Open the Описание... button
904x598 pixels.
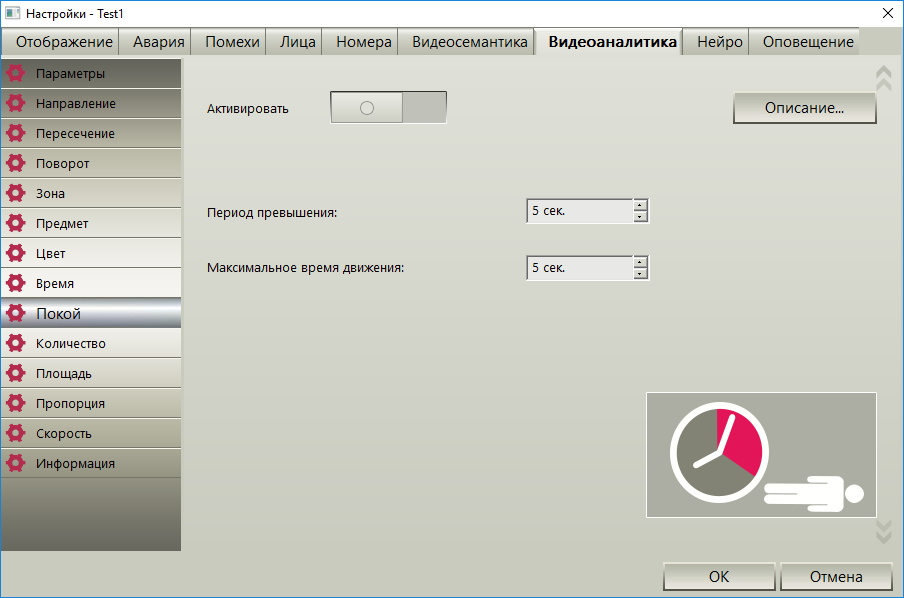tap(804, 108)
